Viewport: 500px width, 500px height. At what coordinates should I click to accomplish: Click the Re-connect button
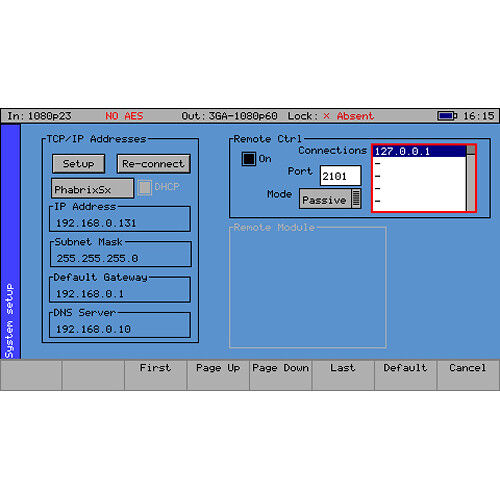[x=154, y=164]
